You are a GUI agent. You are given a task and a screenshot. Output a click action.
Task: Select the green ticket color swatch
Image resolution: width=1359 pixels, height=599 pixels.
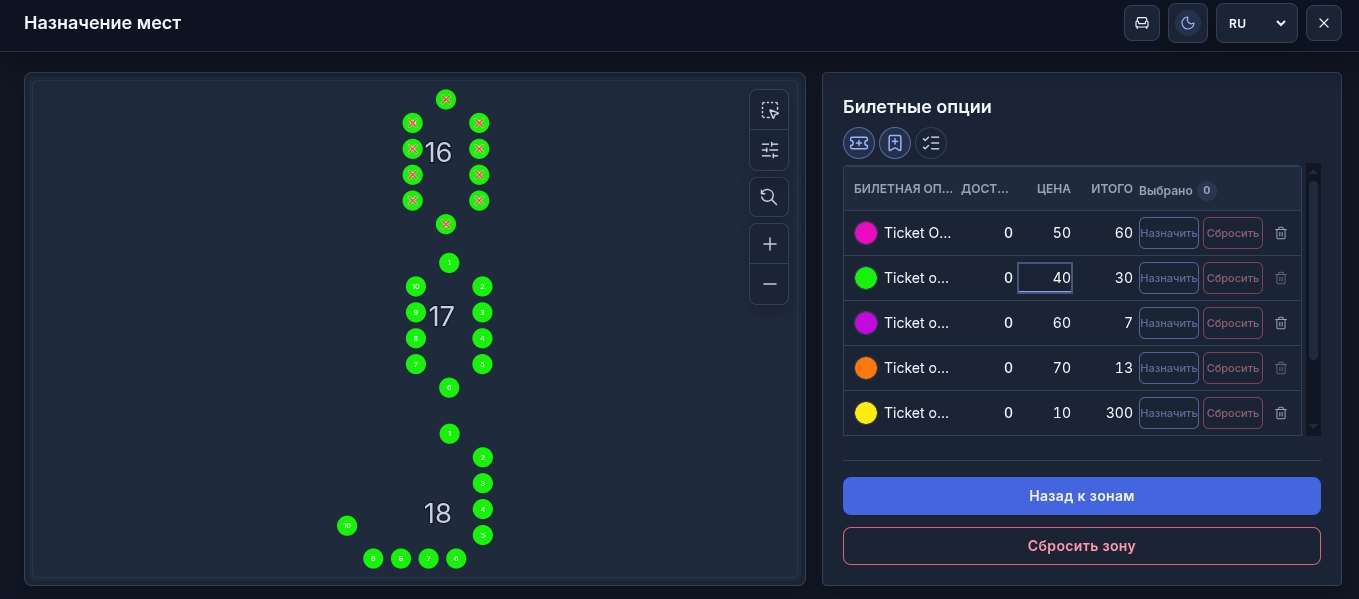pos(866,278)
